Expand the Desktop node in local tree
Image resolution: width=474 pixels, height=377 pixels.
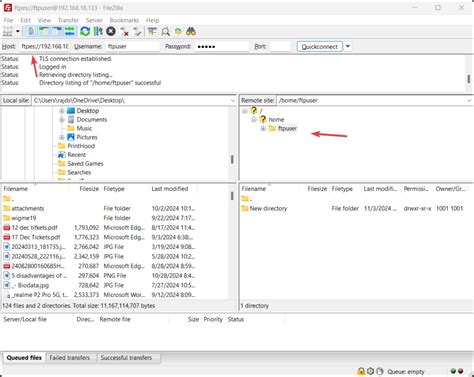pos(62,111)
